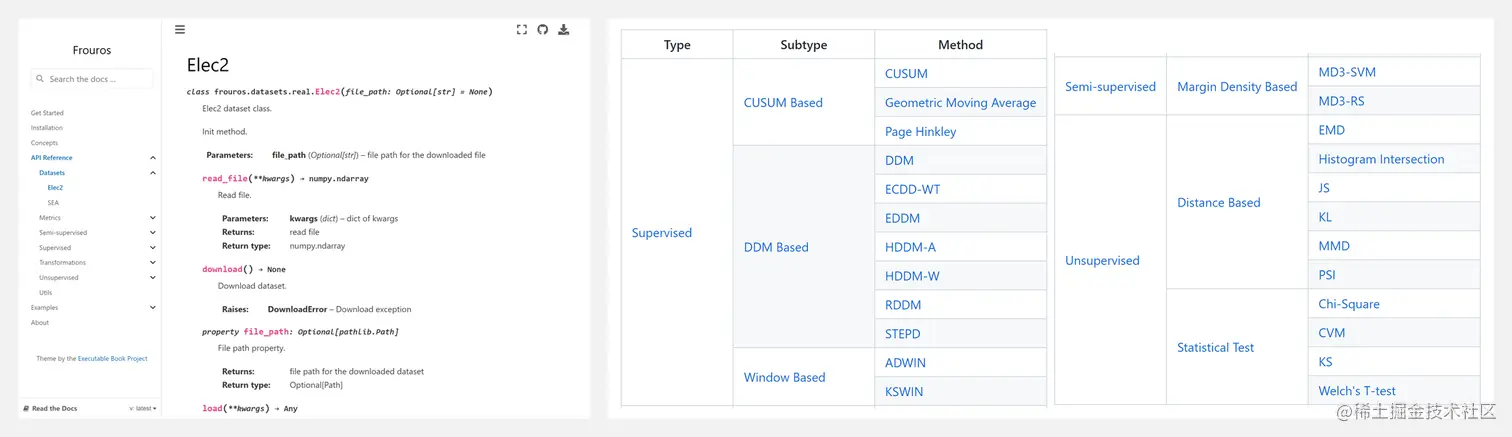Go to the Concepts page
Viewport: 1512px width, 437px height.
click(x=44, y=143)
